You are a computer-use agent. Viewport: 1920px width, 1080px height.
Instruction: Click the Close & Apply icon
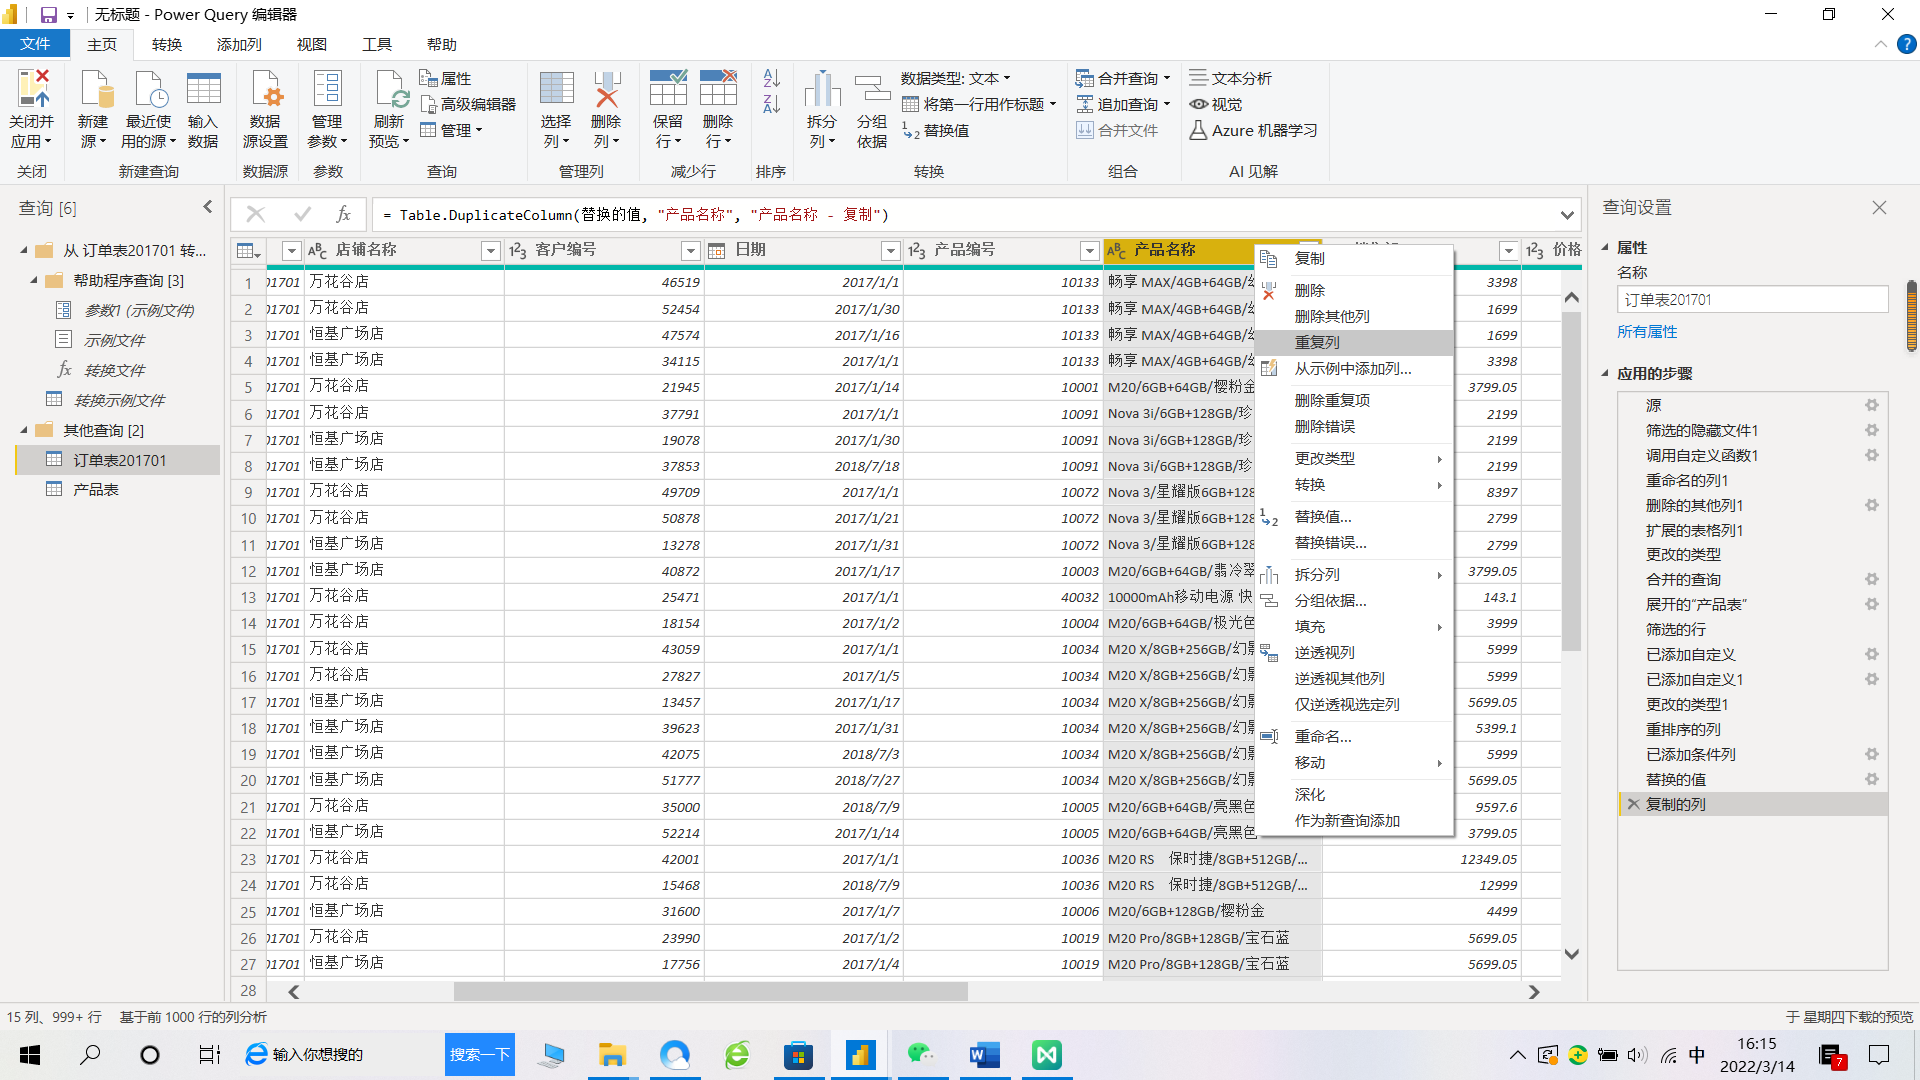pos(32,90)
